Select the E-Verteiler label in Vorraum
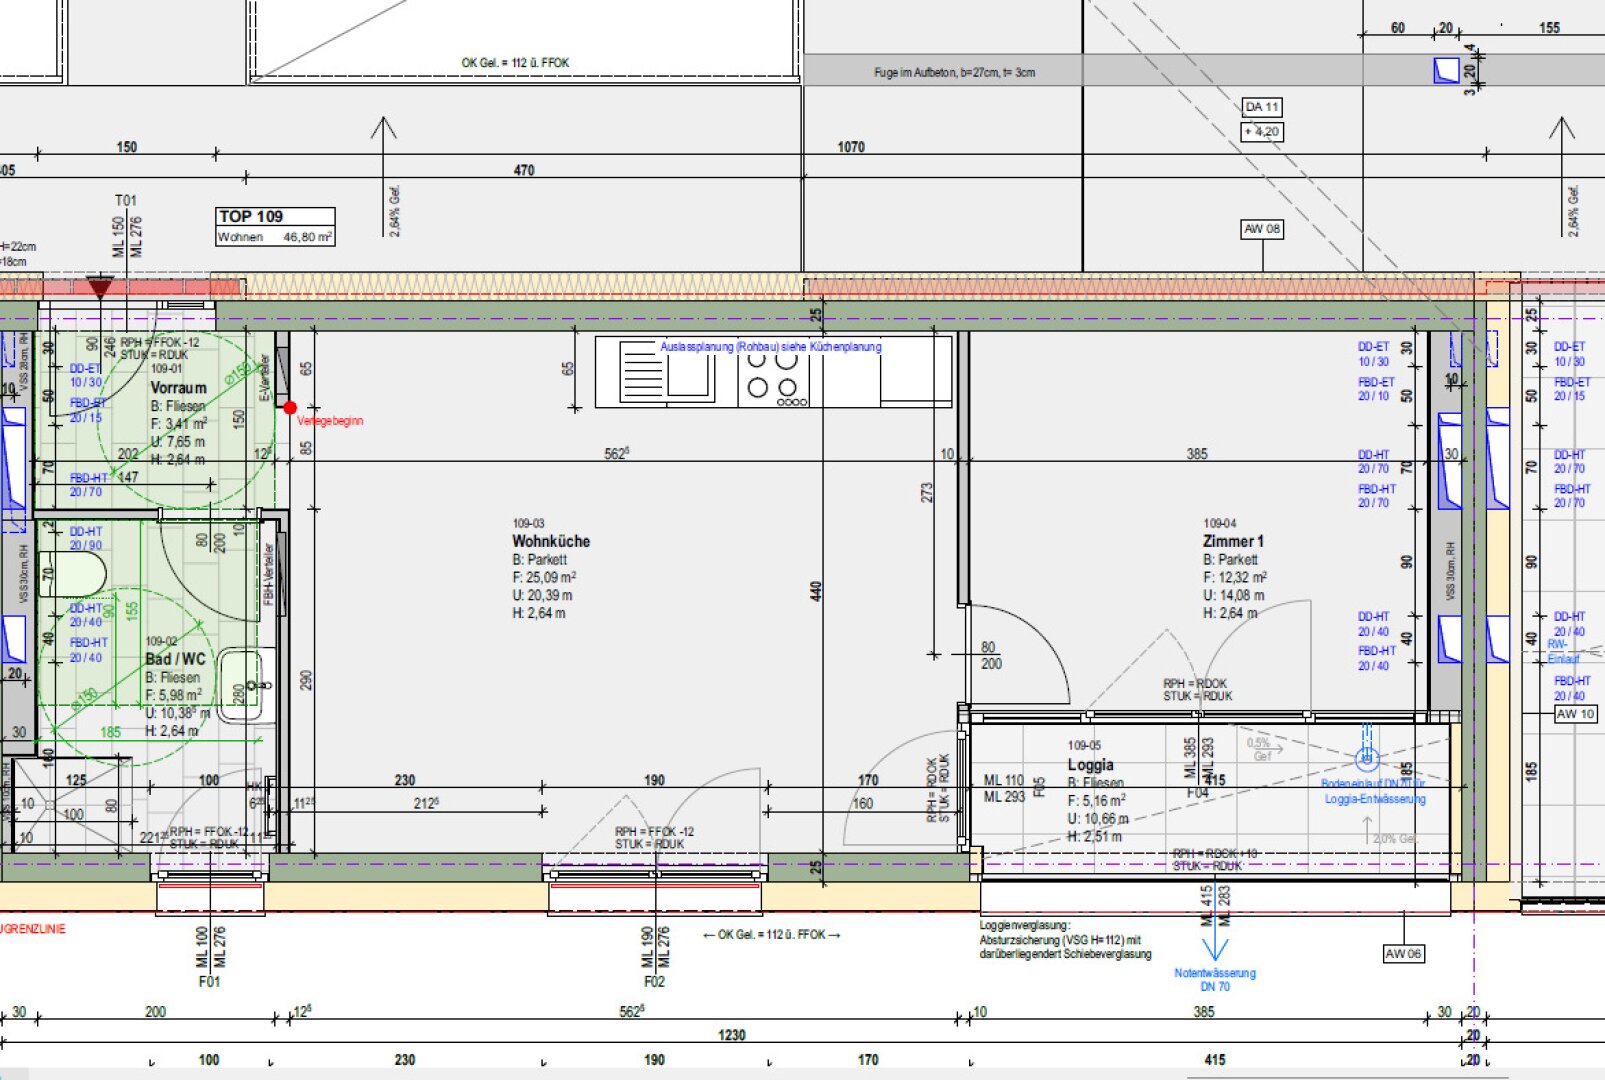The image size is (1605, 1080). (265, 377)
